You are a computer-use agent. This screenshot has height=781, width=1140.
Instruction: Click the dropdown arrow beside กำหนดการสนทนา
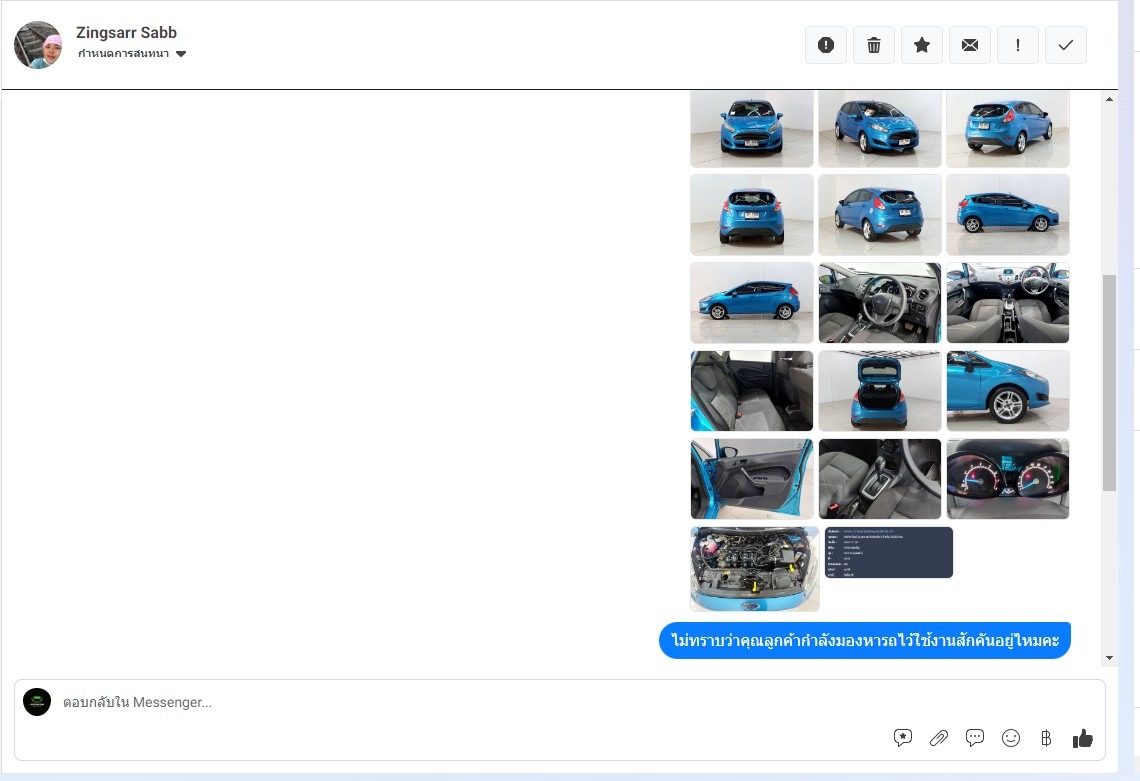tap(181, 54)
